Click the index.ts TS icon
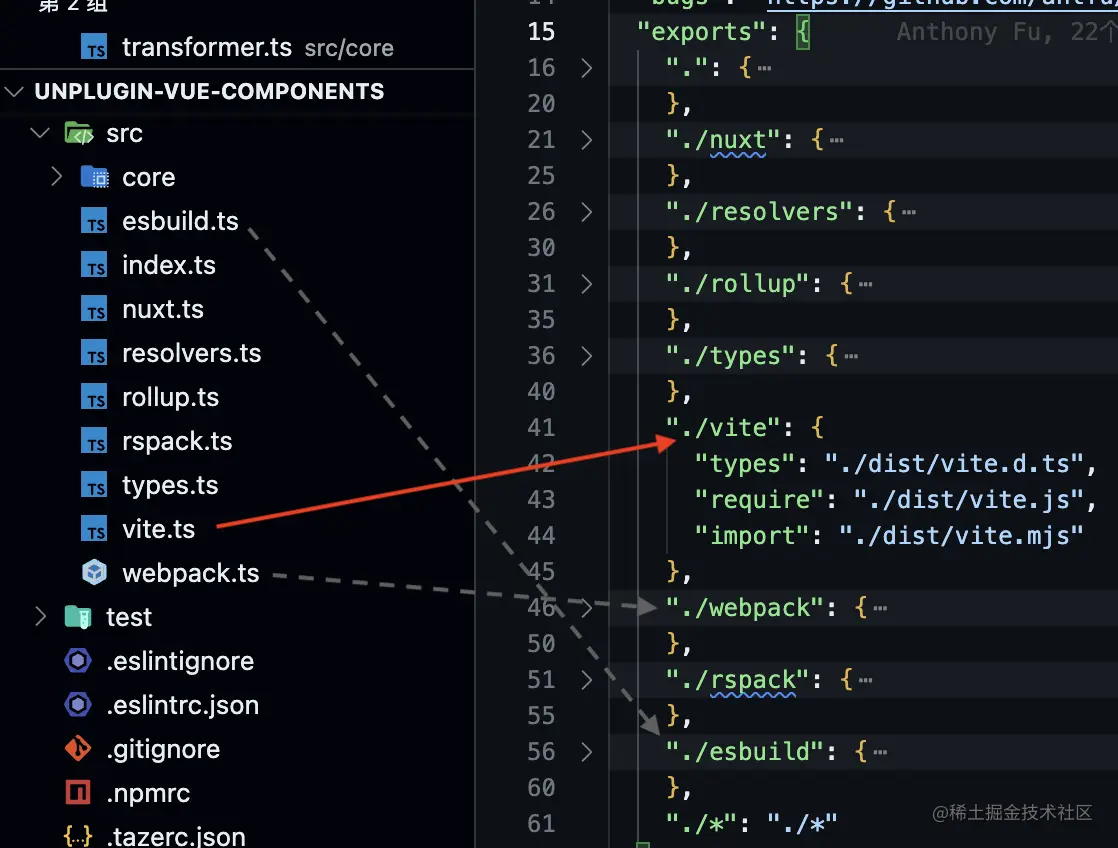The image size is (1118, 848). point(94,265)
